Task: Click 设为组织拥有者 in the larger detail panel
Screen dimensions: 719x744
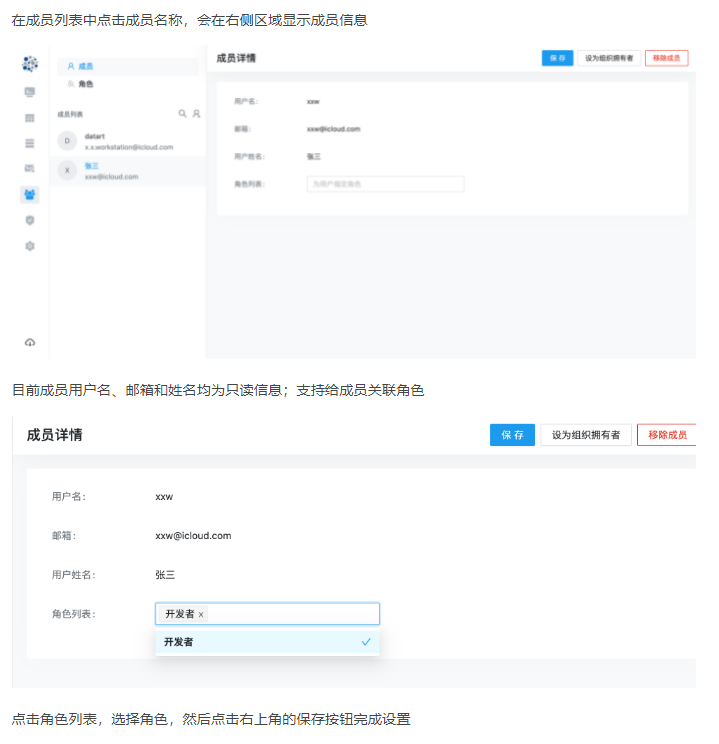Action: pos(586,435)
